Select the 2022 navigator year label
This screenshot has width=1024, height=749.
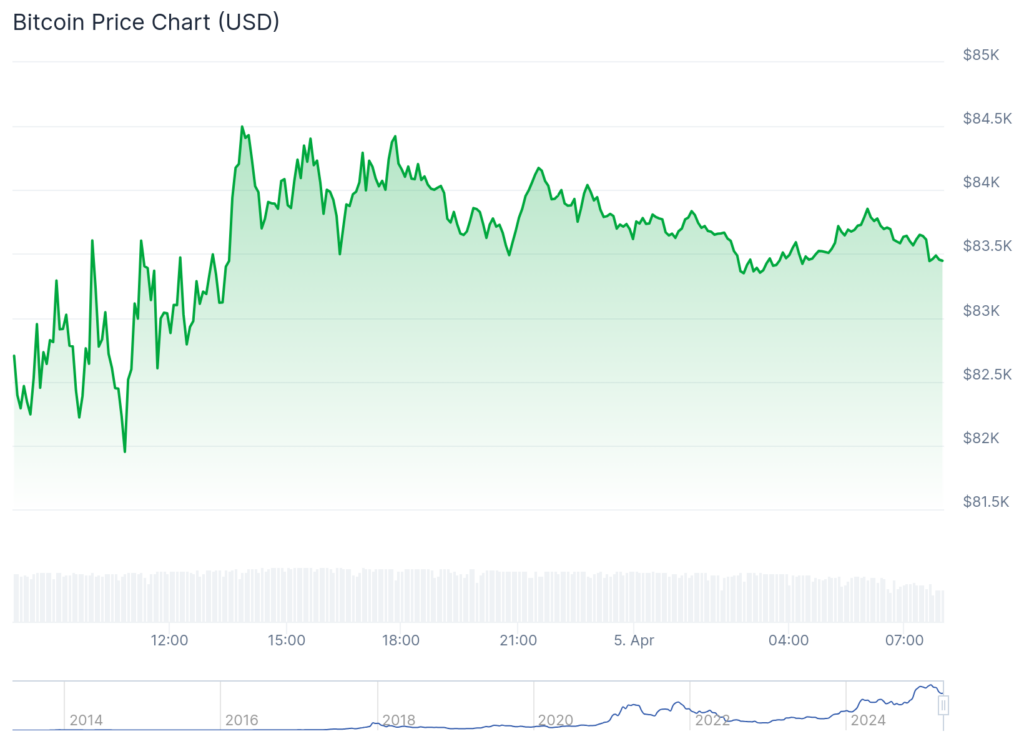(711, 720)
